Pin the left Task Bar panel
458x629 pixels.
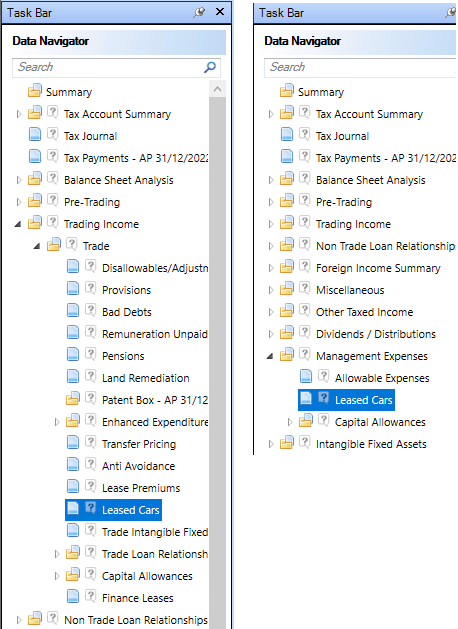tap(199, 12)
